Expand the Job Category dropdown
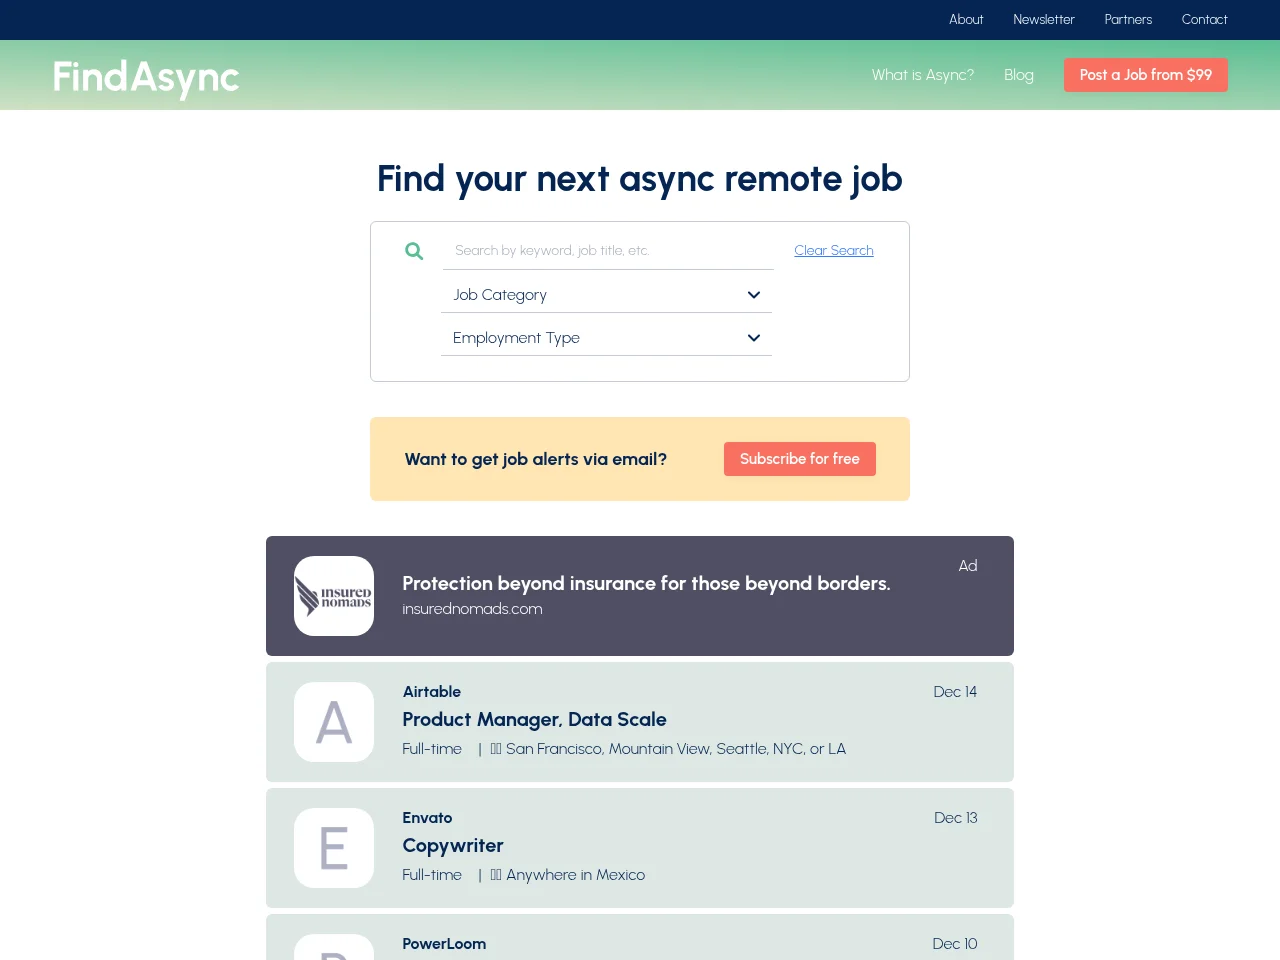The width and height of the screenshot is (1280, 960). 606,295
